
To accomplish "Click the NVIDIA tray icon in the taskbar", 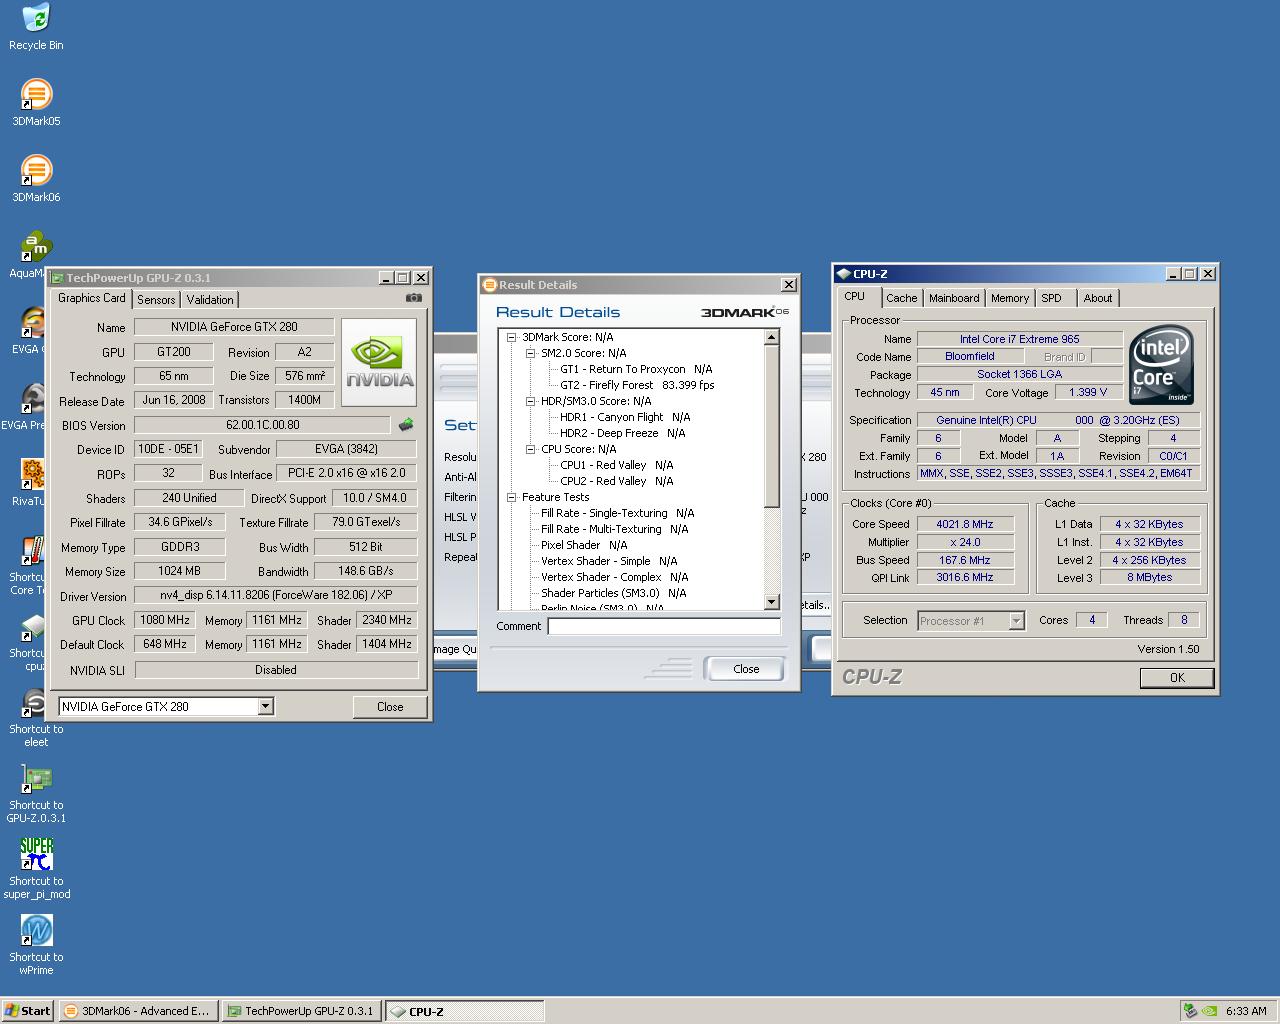I will point(1208,1011).
